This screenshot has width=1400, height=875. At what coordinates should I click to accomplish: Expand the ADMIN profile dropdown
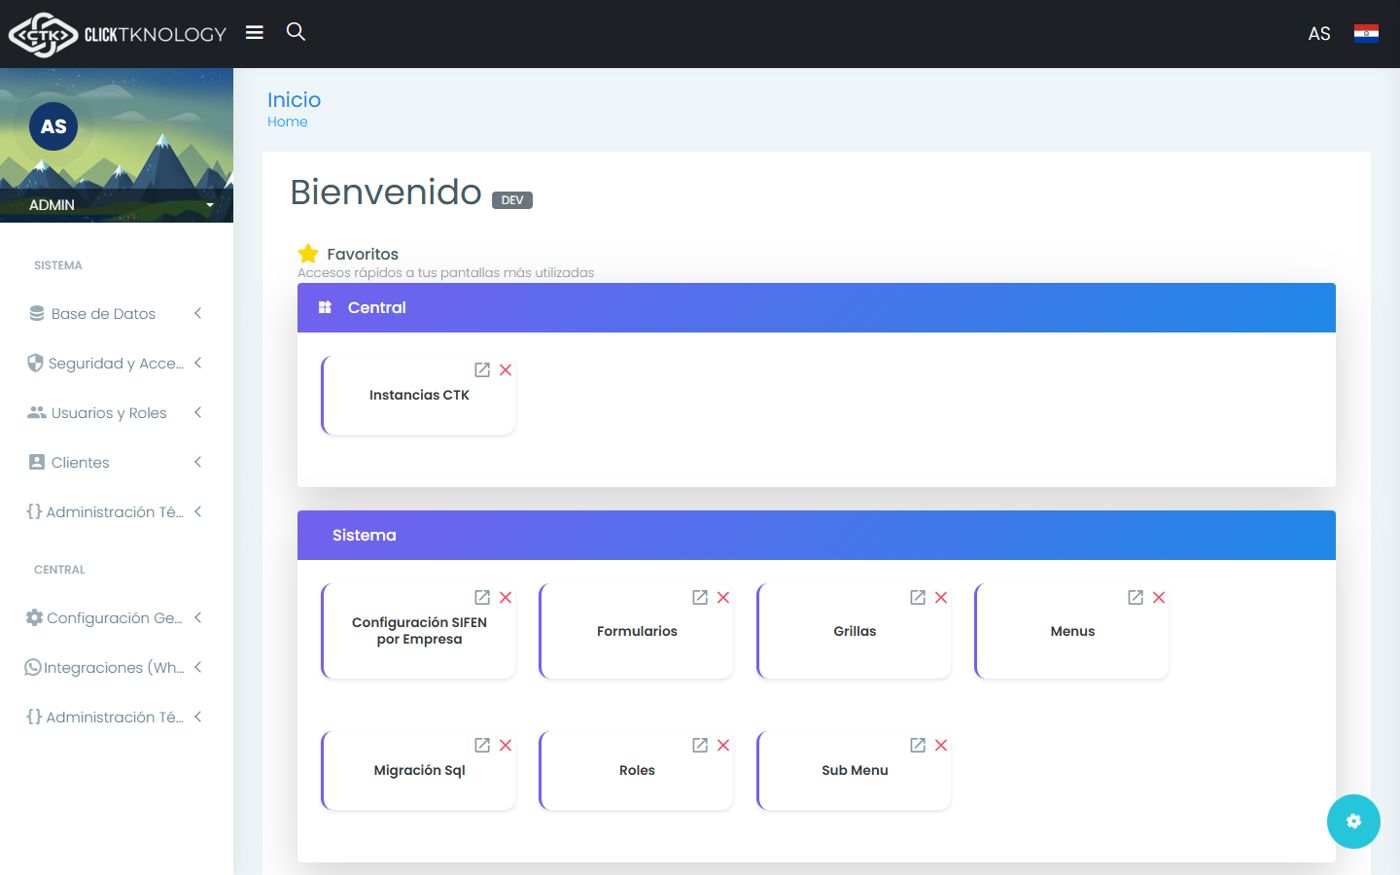[x=116, y=204]
